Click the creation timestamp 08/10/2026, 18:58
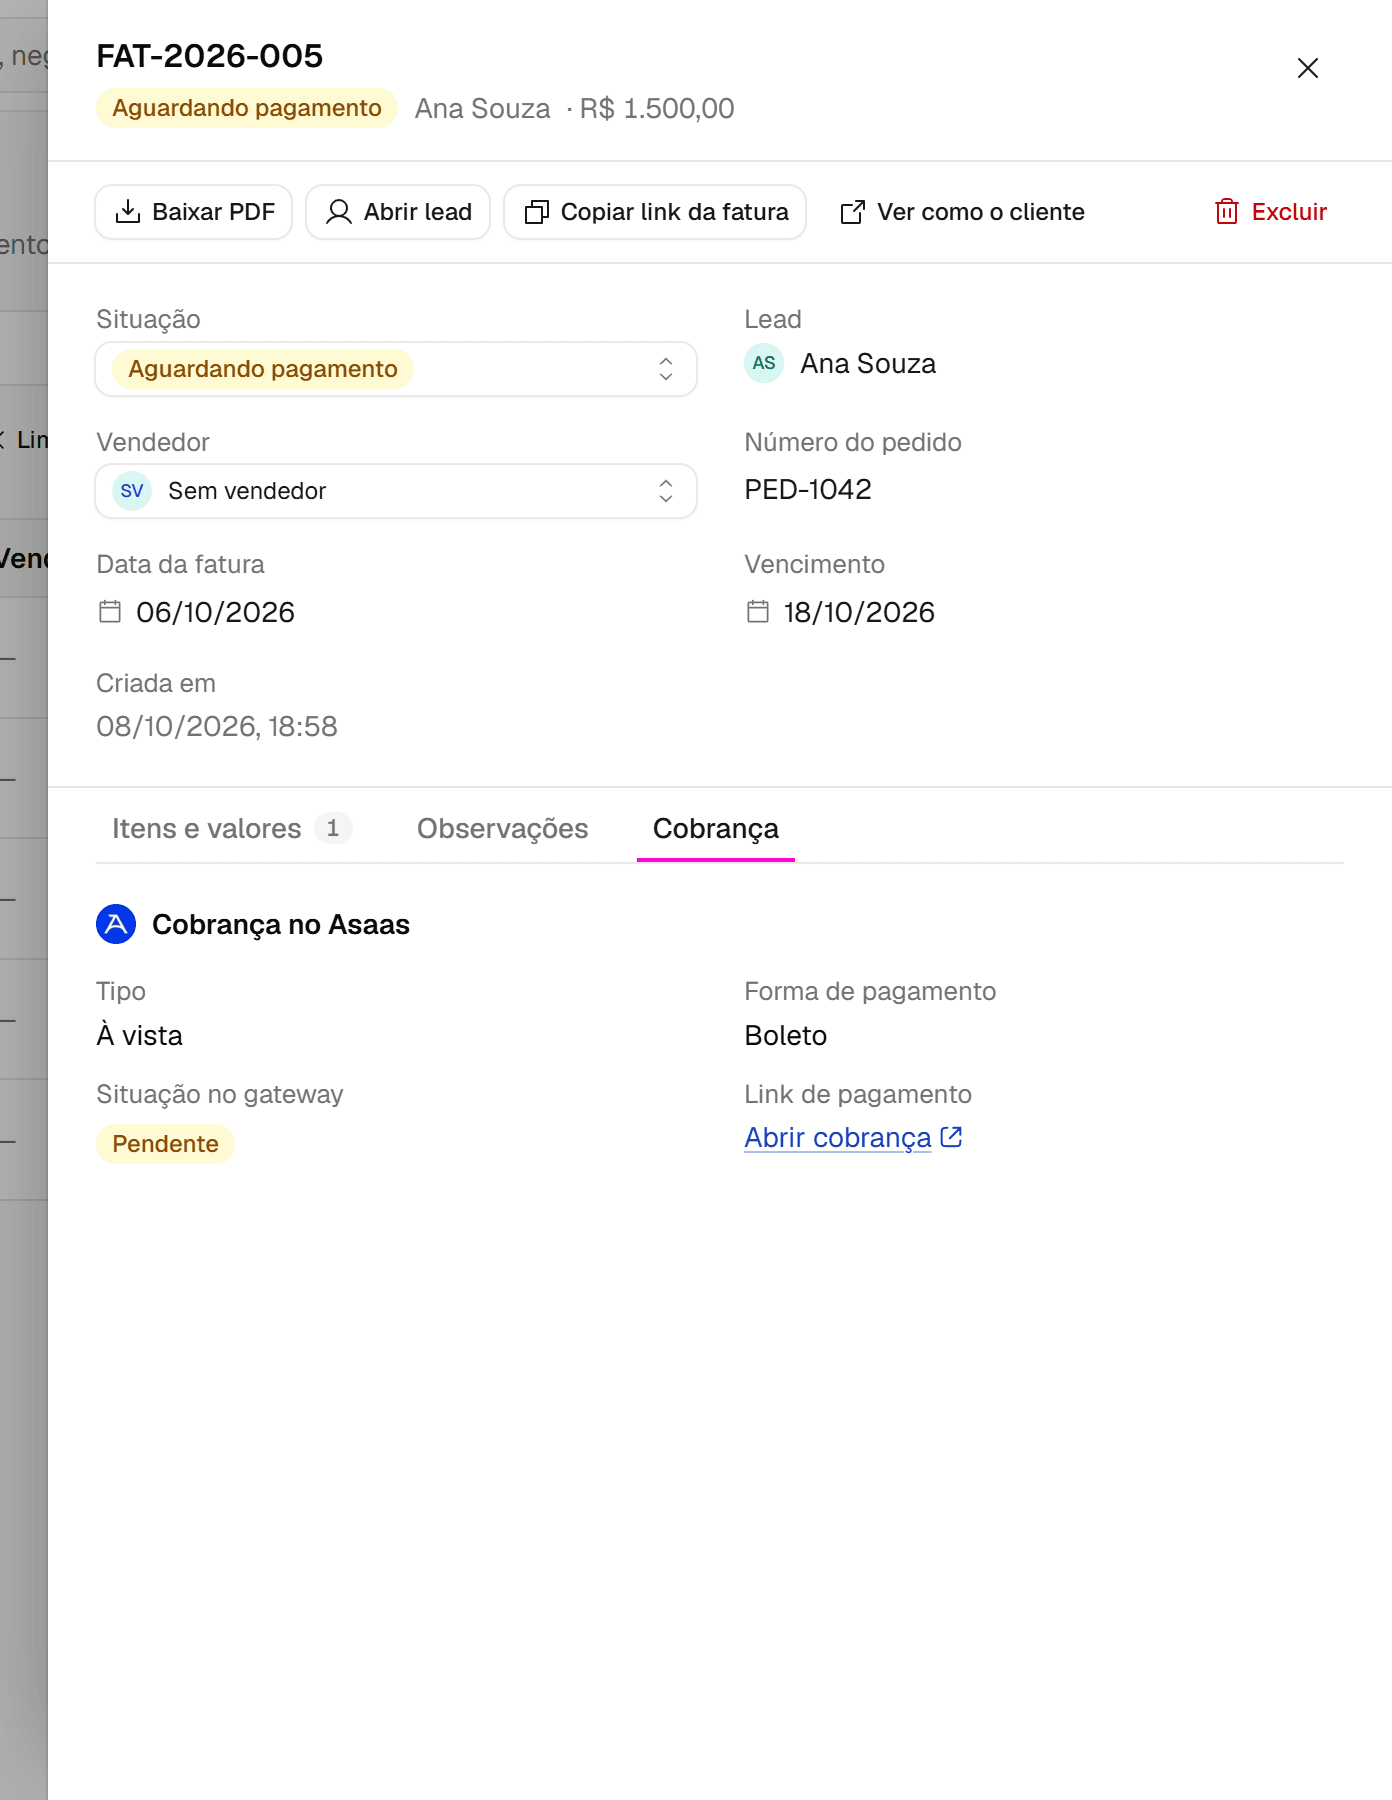Screen dimensions: 1392x1800 [217, 726]
